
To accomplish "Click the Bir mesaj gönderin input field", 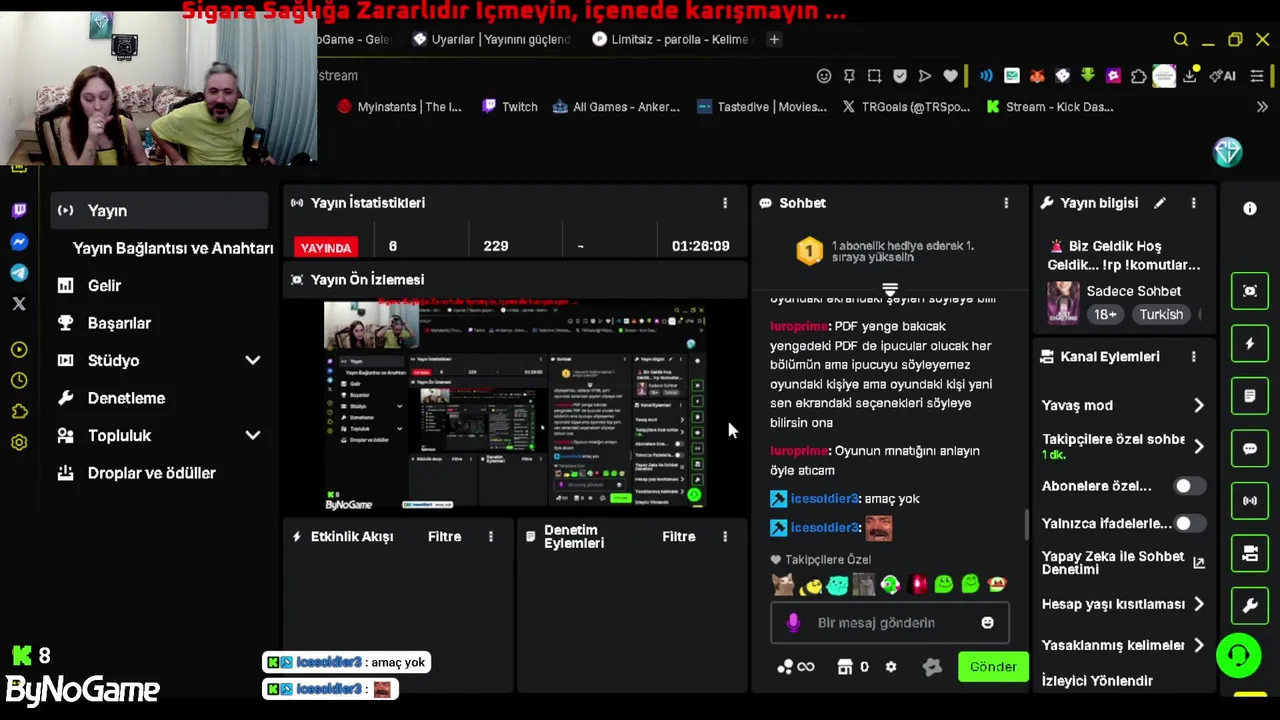I will tap(890, 623).
